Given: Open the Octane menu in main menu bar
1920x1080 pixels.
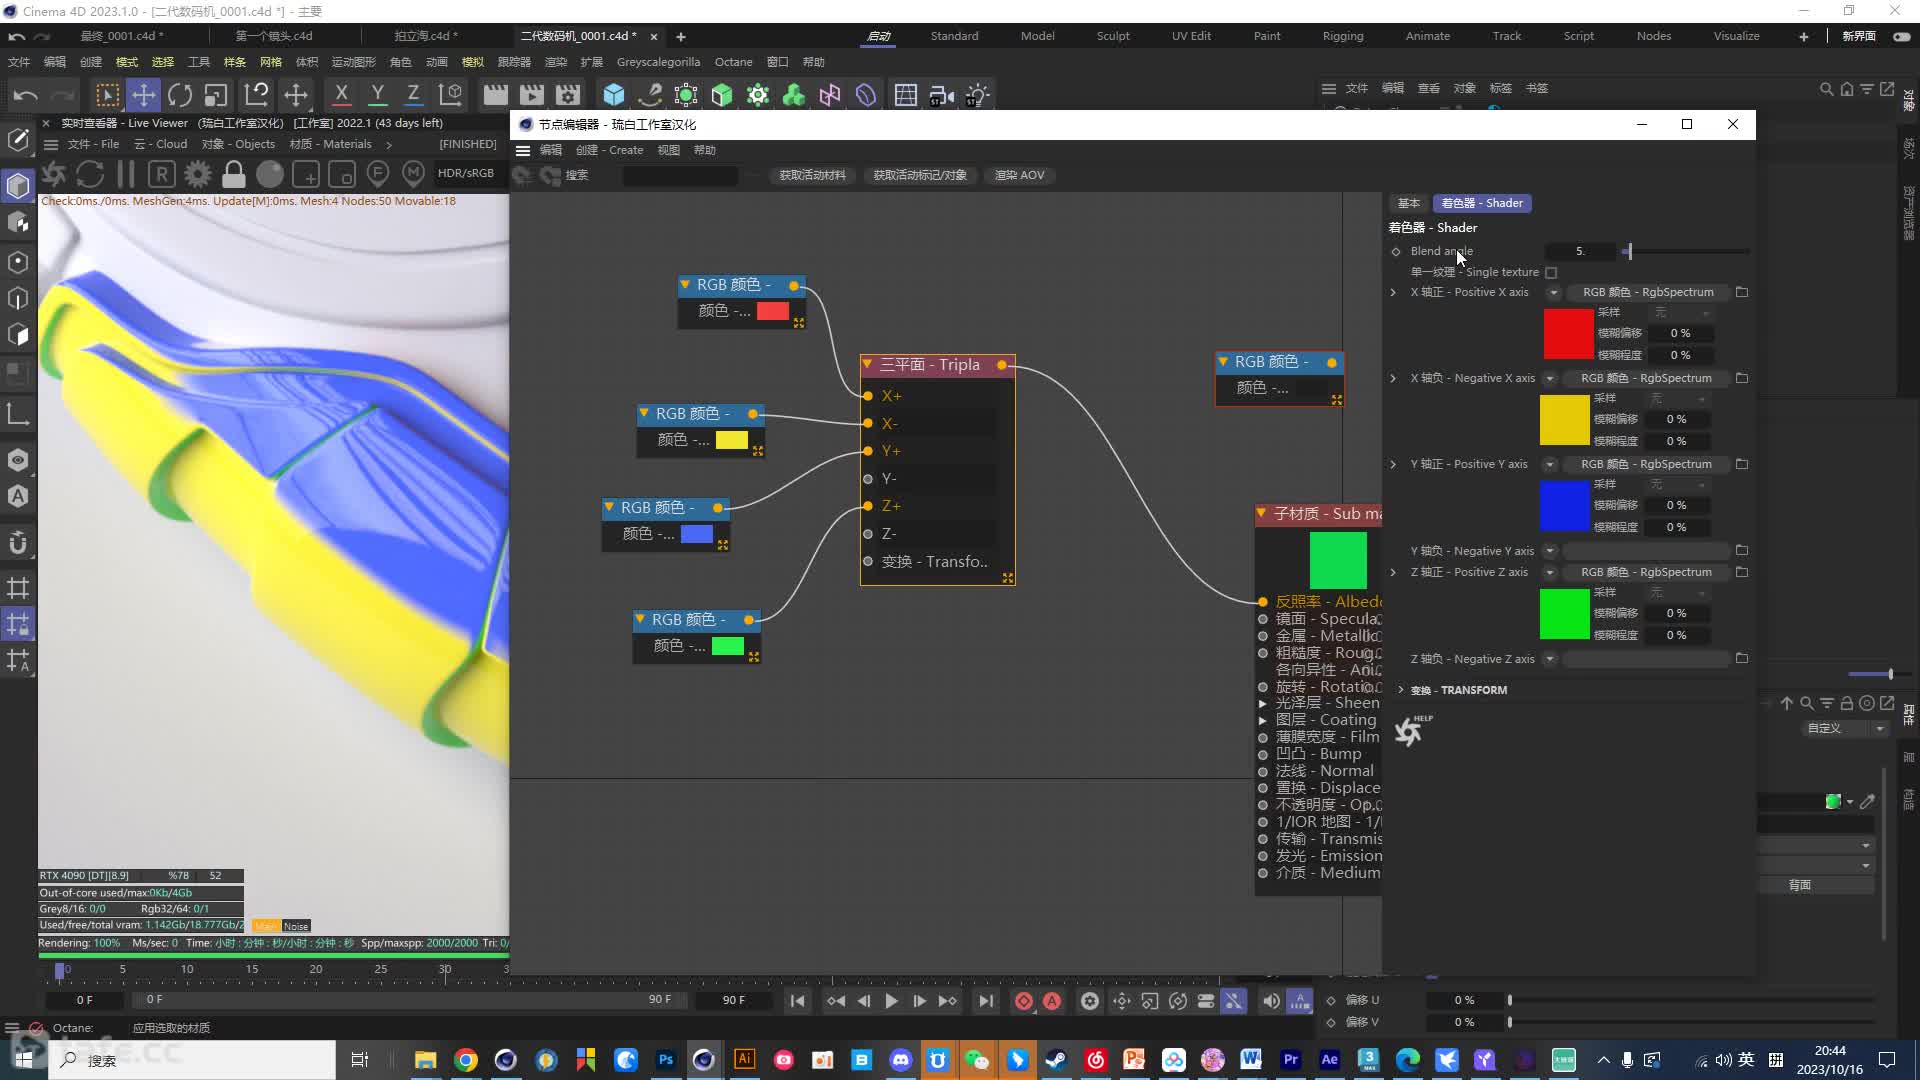Looking at the screenshot, I should coord(733,62).
